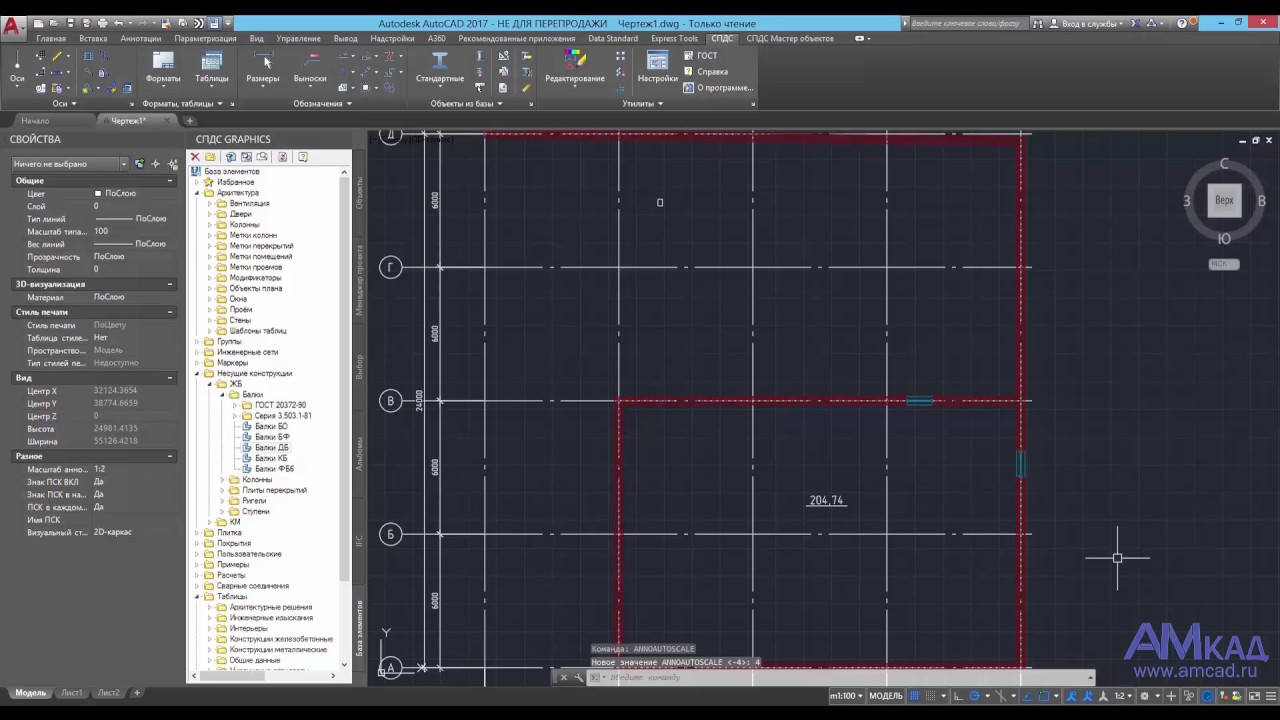This screenshot has height=720, width=1280.
Task: Open the Таблицы tables tool
Action: pos(211,67)
